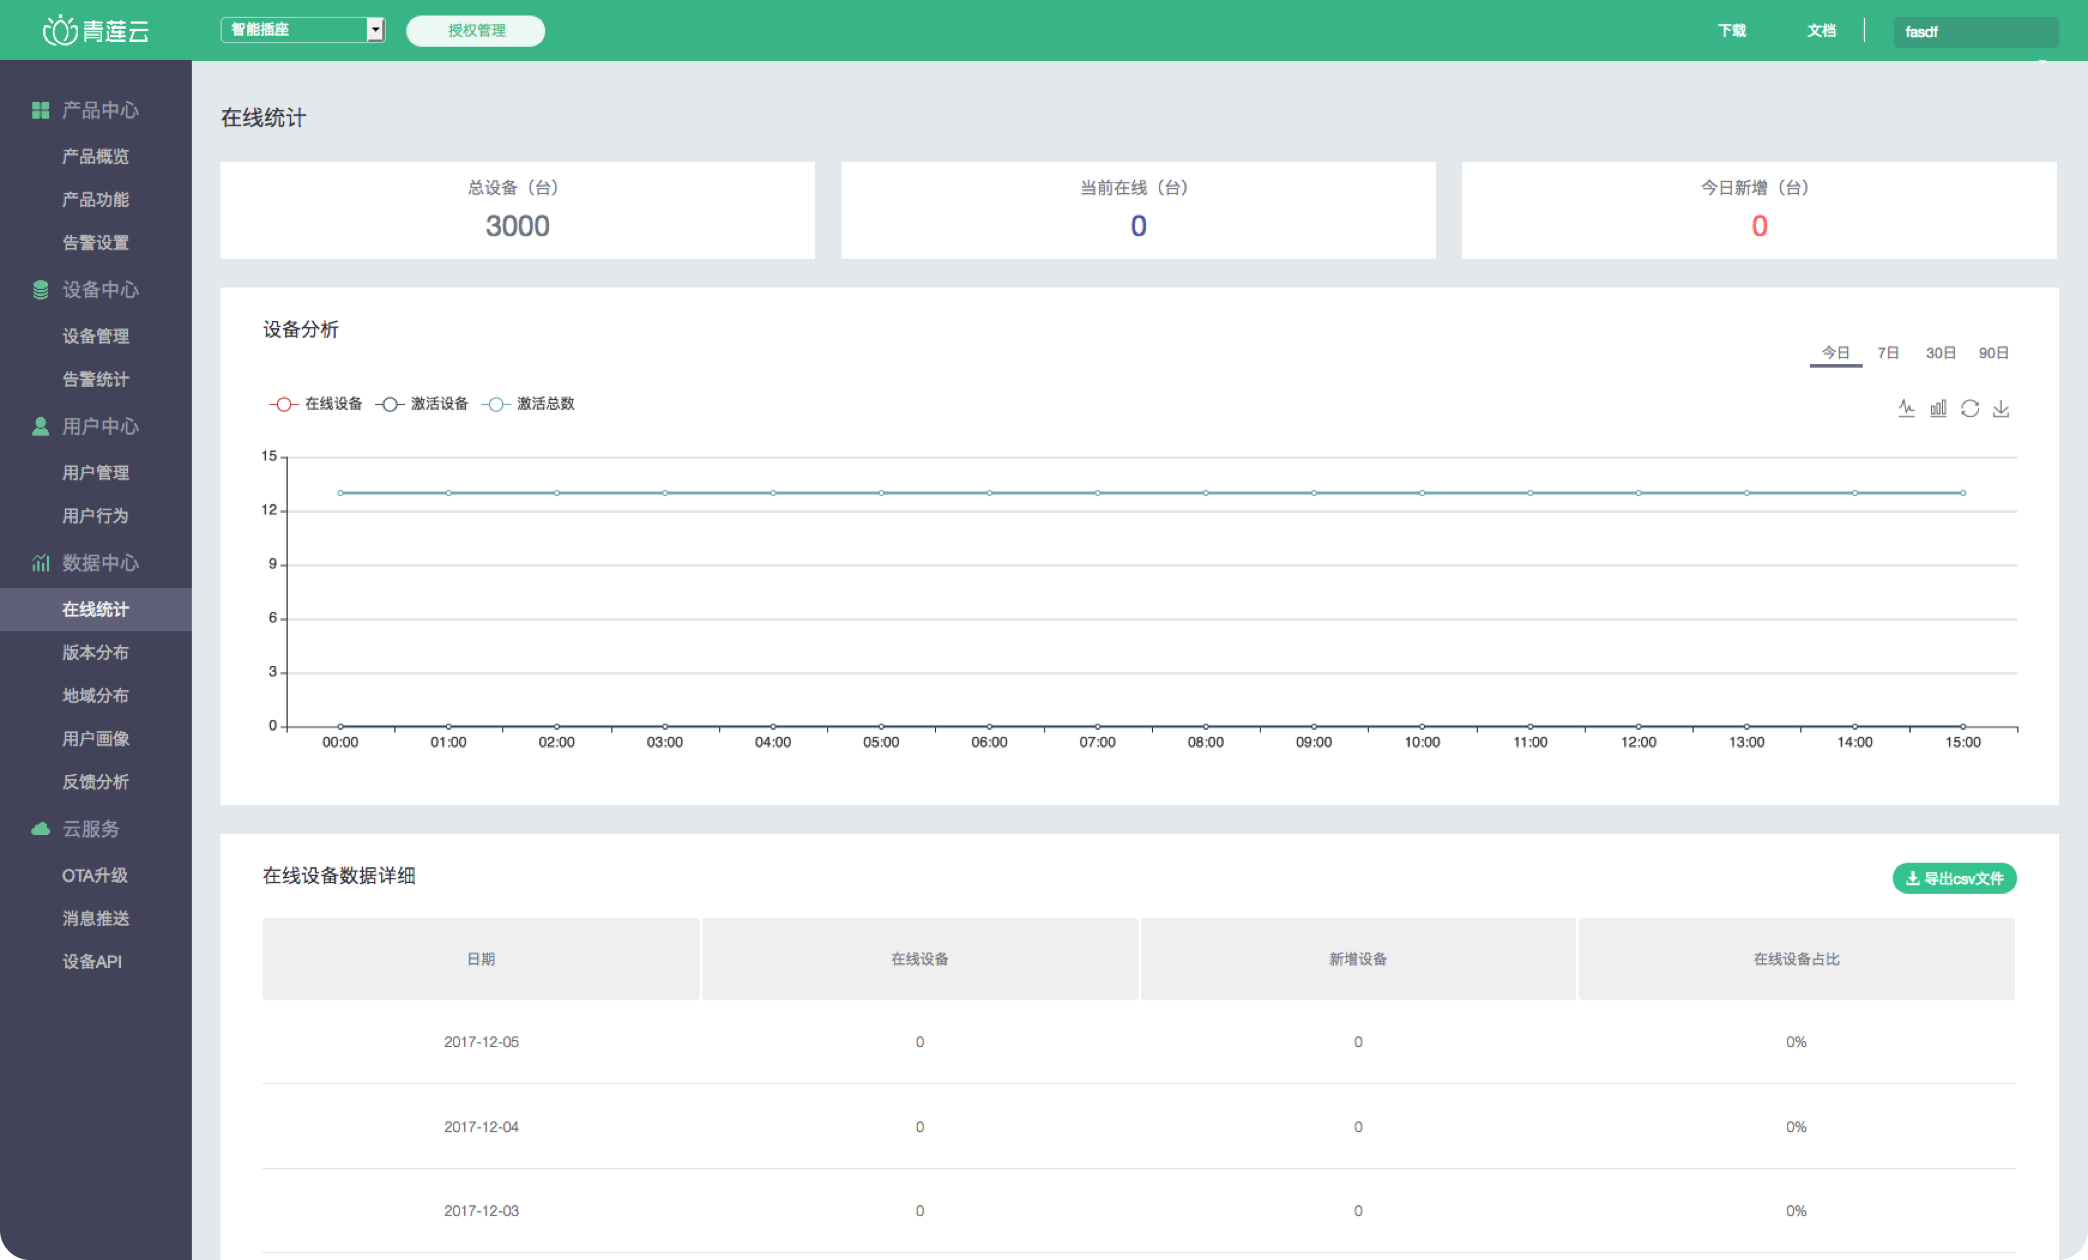This screenshot has width=2088, height=1260.
Task: Click the 授权管理 button
Action: tap(475, 31)
